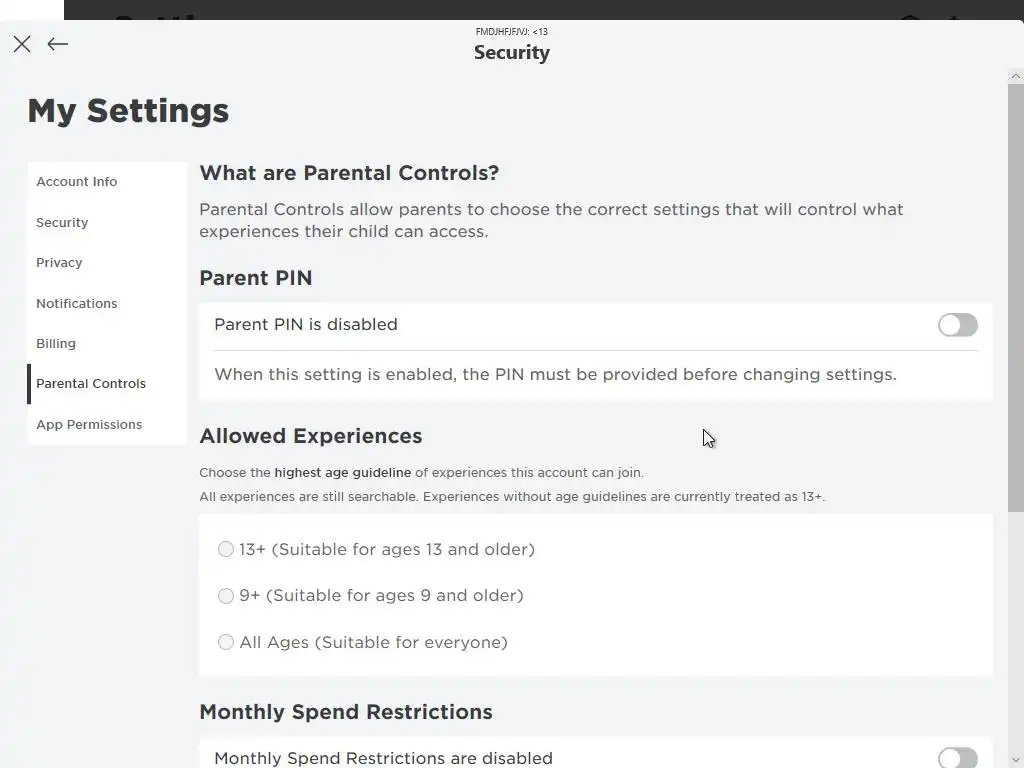Screen dimensions: 1024x768
Task: Click the My Settings heading
Action: [x=128, y=111]
